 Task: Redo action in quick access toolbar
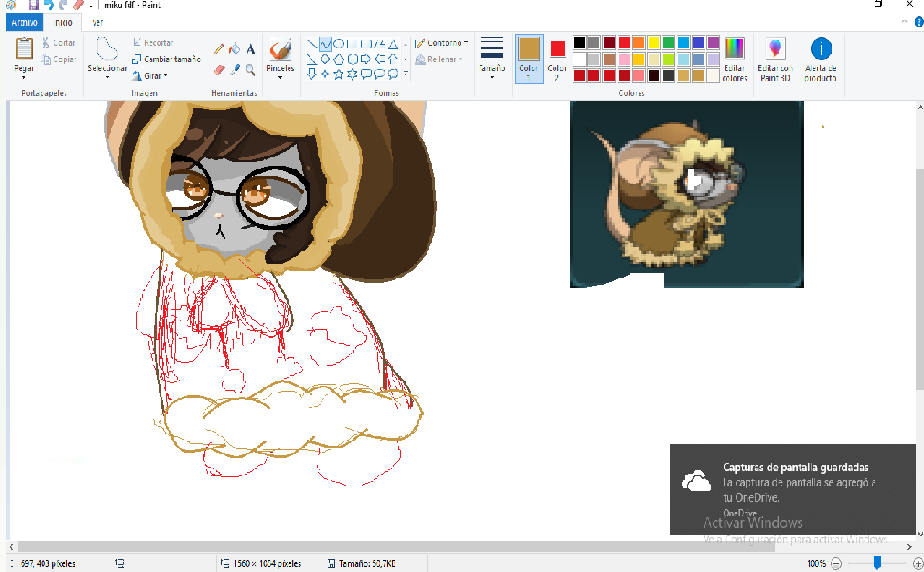tap(62, 5)
